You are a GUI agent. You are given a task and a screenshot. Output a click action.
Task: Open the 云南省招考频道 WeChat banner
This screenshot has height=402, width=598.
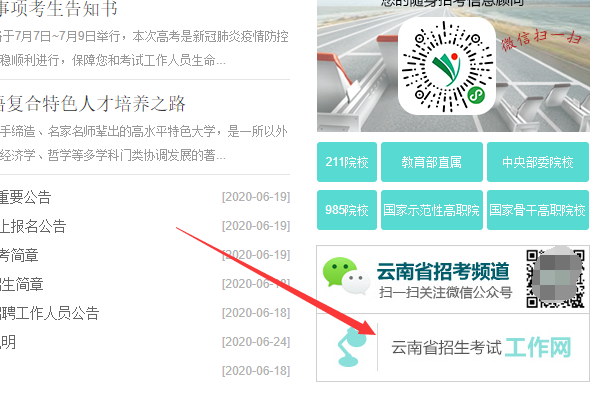[453, 279]
